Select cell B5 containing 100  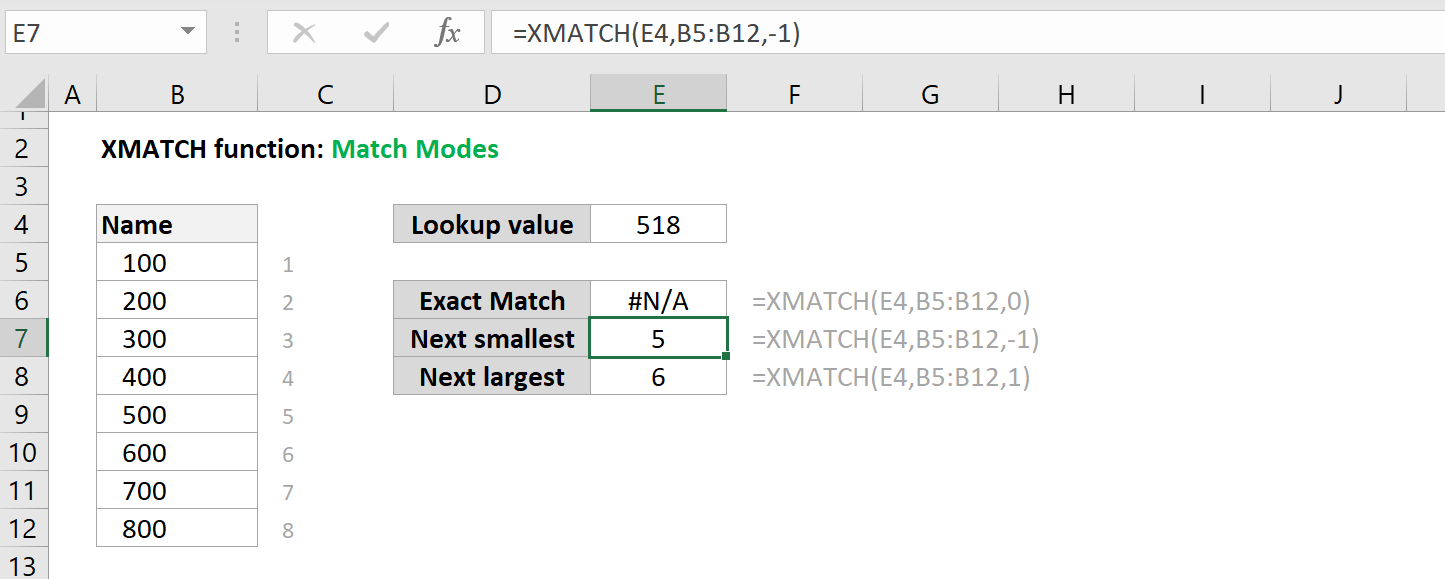176,261
